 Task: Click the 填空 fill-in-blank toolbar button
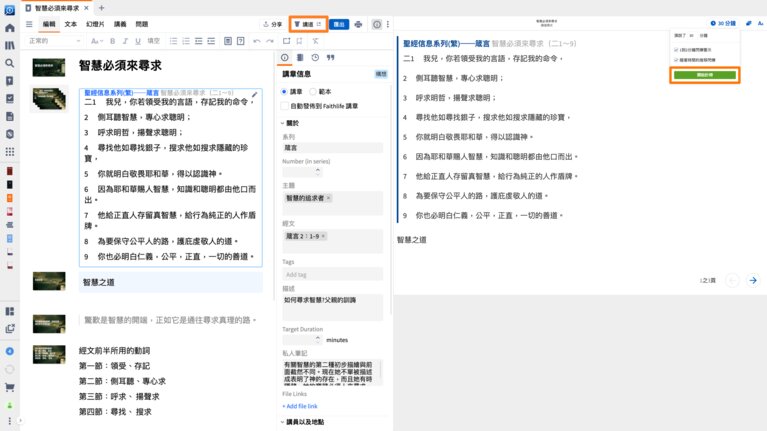pyautogui.click(x=154, y=41)
